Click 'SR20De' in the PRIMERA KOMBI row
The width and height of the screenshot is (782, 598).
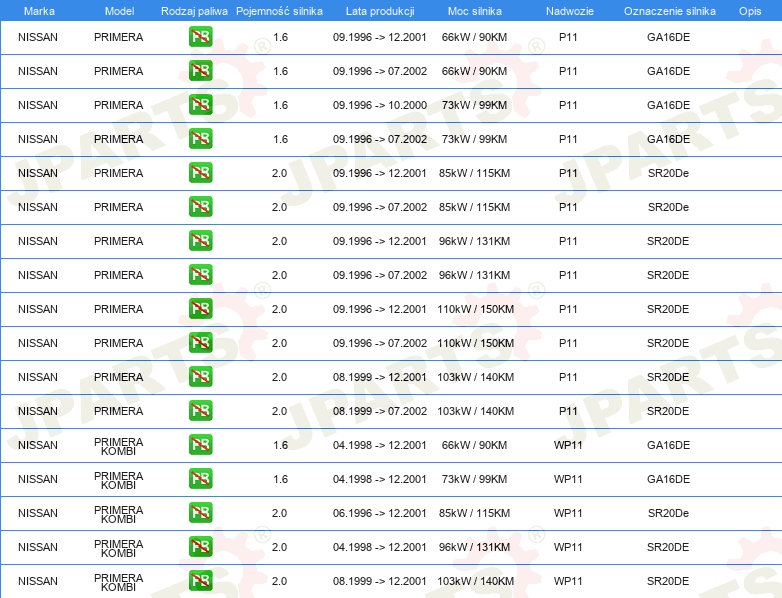[x=668, y=513]
